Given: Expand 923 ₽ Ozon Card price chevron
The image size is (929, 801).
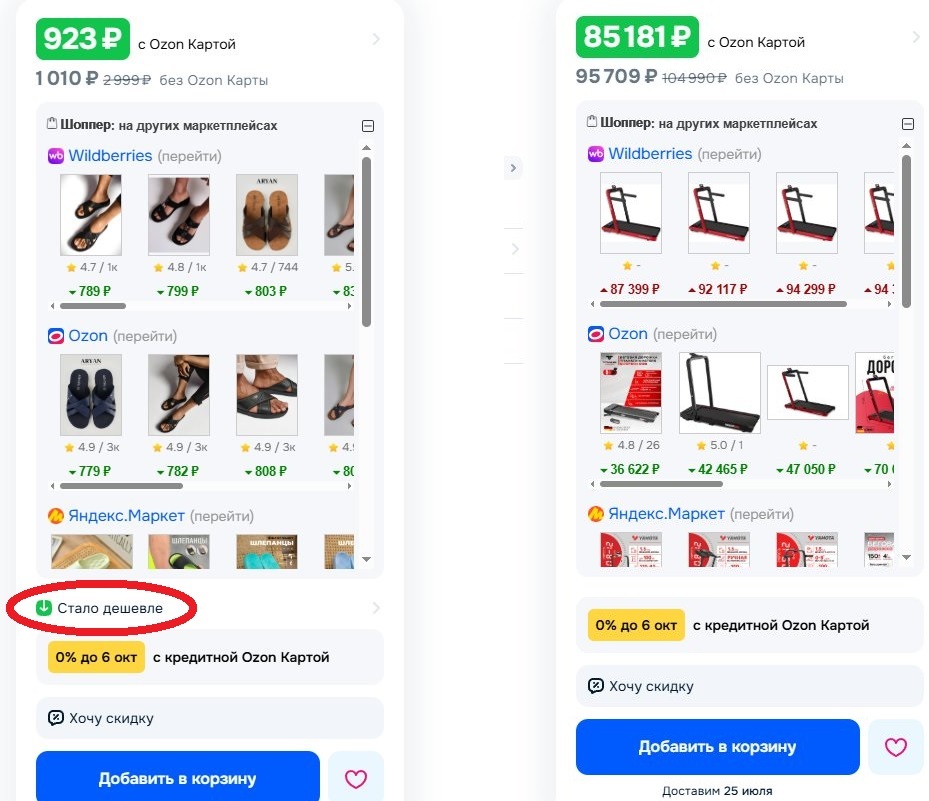Looking at the screenshot, I should point(376,39).
